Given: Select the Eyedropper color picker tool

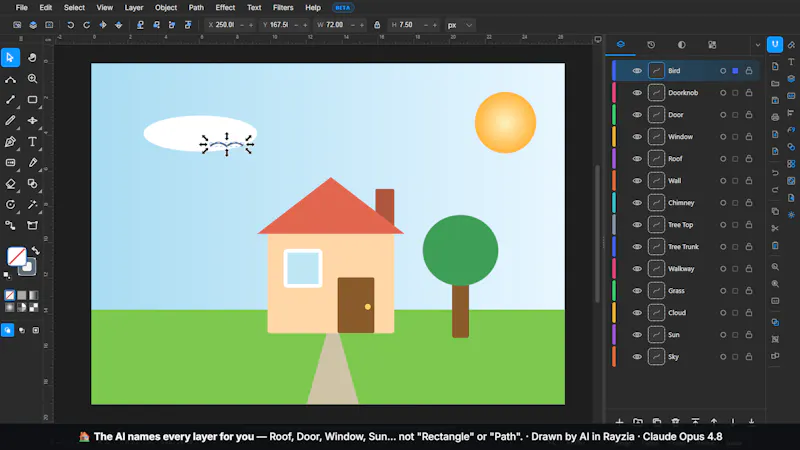Looking at the screenshot, I should pyautogui.click(x=32, y=162).
